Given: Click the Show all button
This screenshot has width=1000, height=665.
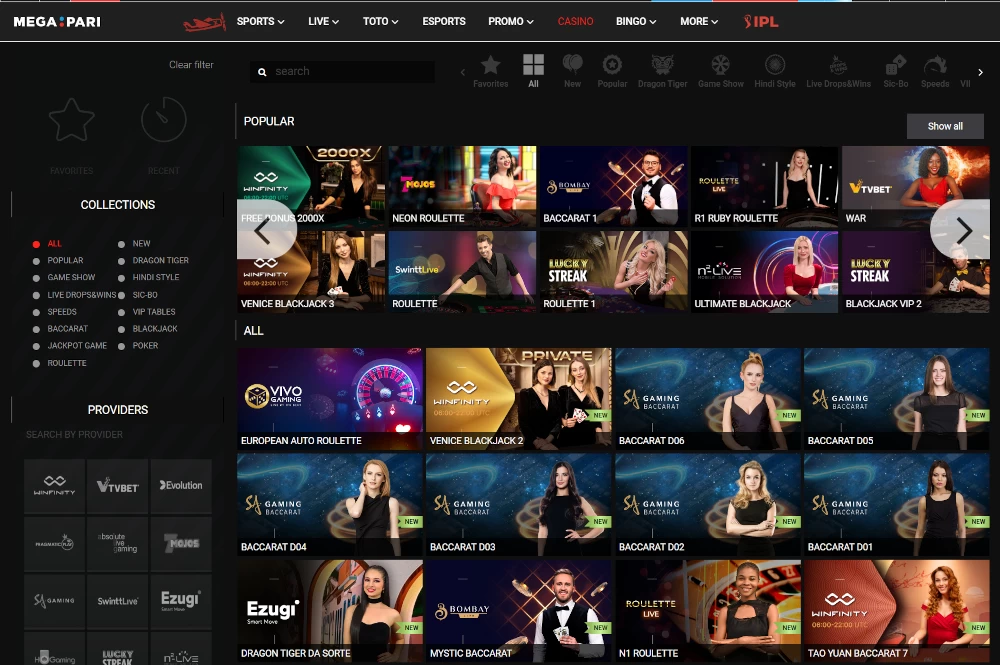Looking at the screenshot, I should tap(945, 126).
